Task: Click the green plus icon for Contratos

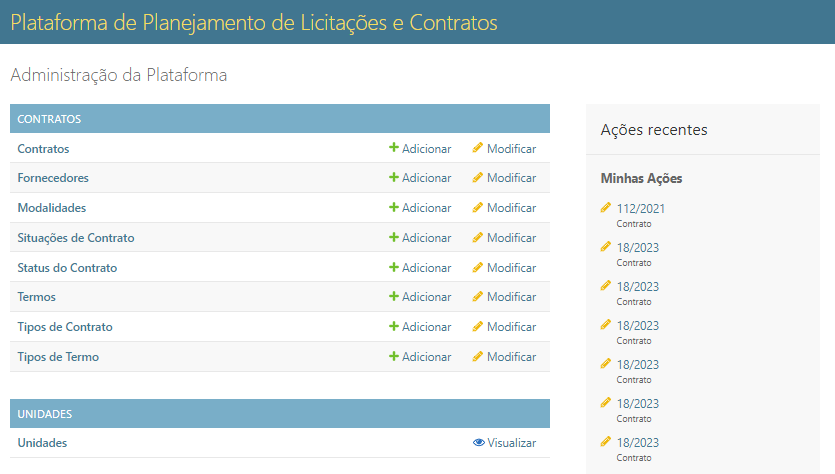Action: click(x=394, y=148)
